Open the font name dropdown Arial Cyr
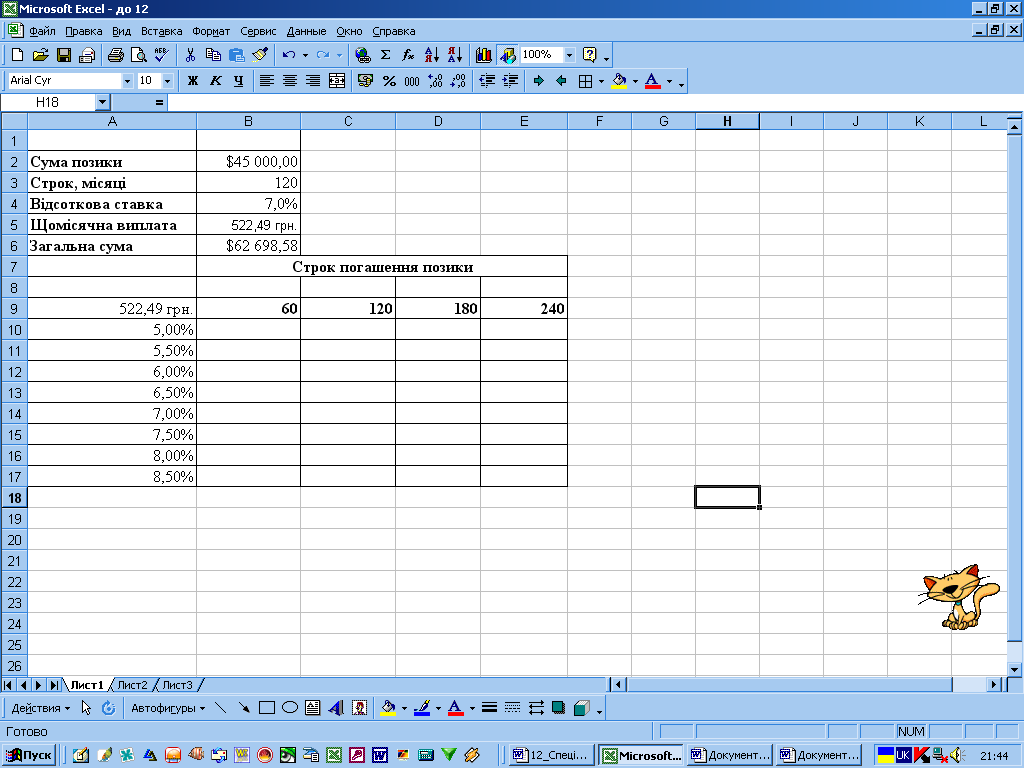Image resolution: width=1024 pixels, height=768 pixels. point(127,81)
